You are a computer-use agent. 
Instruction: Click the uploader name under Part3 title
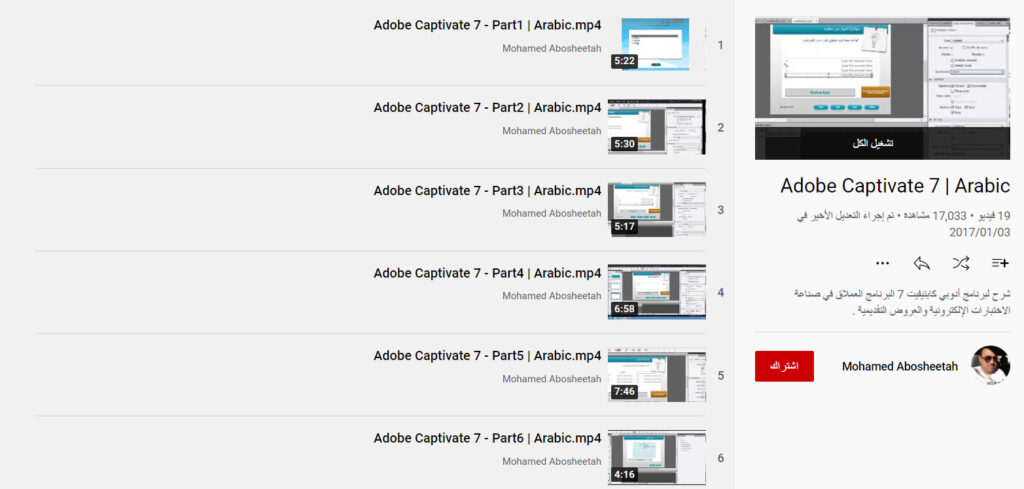click(x=552, y=213)
